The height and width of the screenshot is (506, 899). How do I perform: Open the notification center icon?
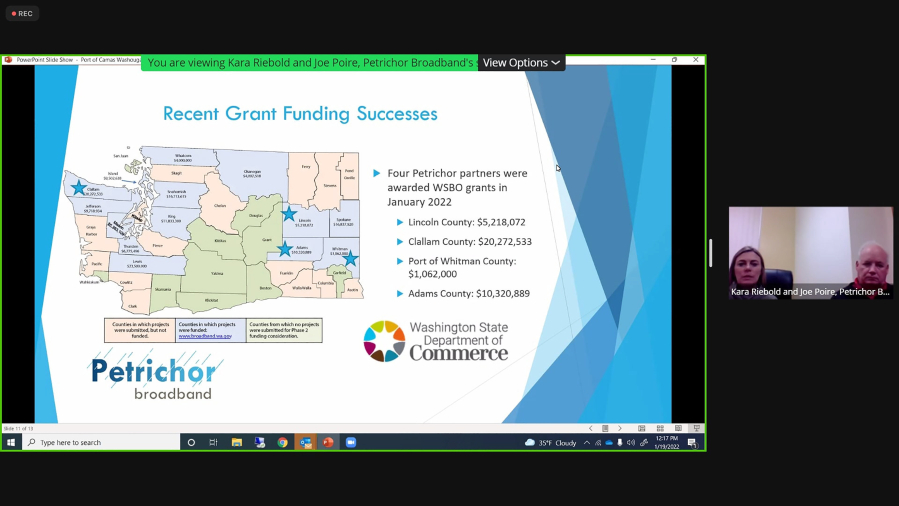click(692, 442)
